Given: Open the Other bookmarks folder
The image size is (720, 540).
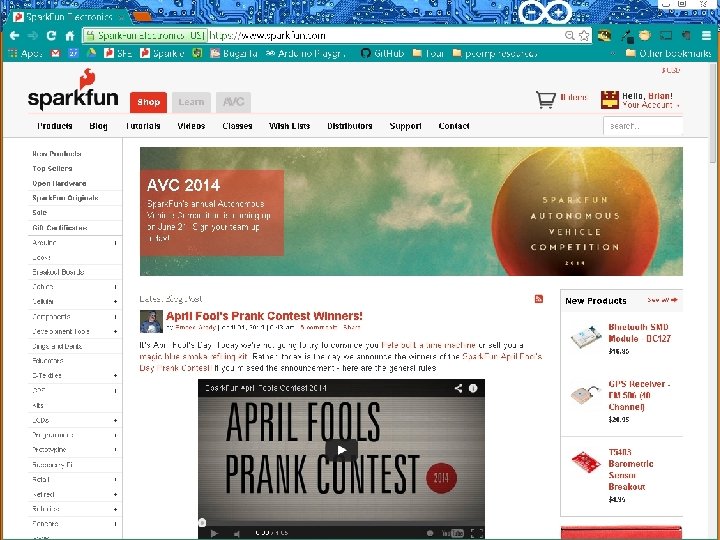Looking at the screenshot, I should pyautogui.click(x=669, y=53).
